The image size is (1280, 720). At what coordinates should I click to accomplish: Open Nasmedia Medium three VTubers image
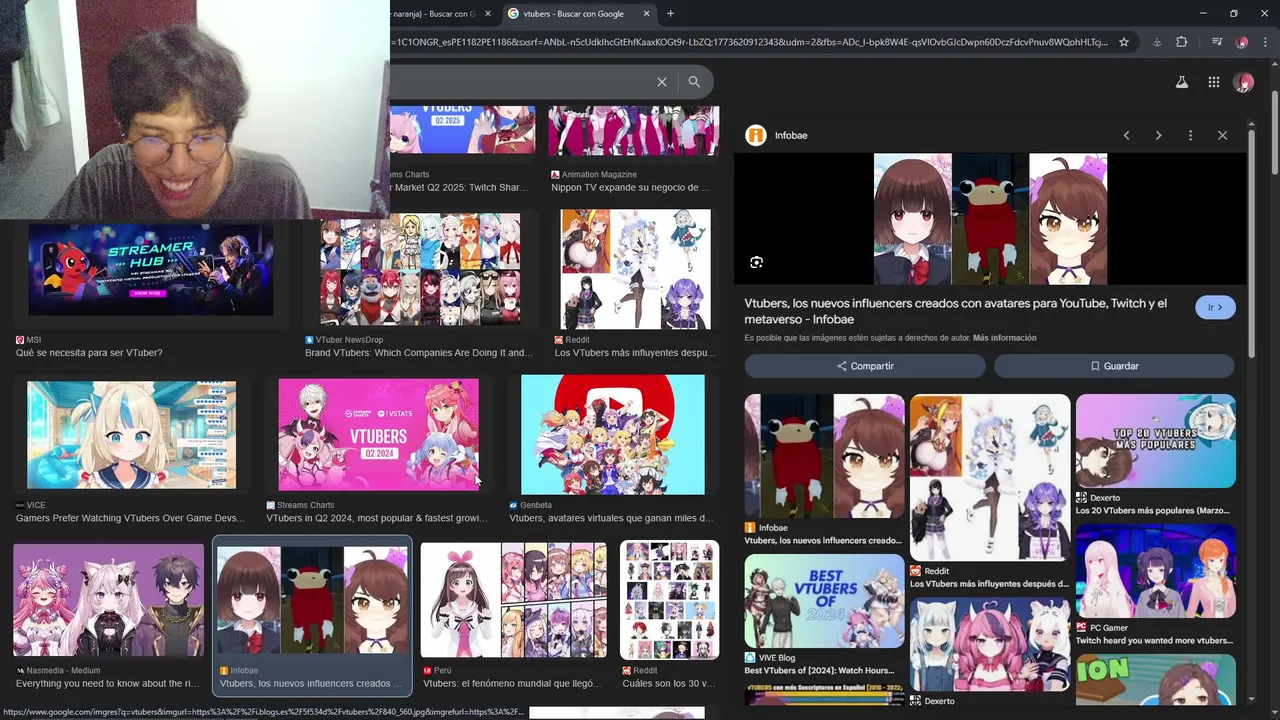click(108, 600)
